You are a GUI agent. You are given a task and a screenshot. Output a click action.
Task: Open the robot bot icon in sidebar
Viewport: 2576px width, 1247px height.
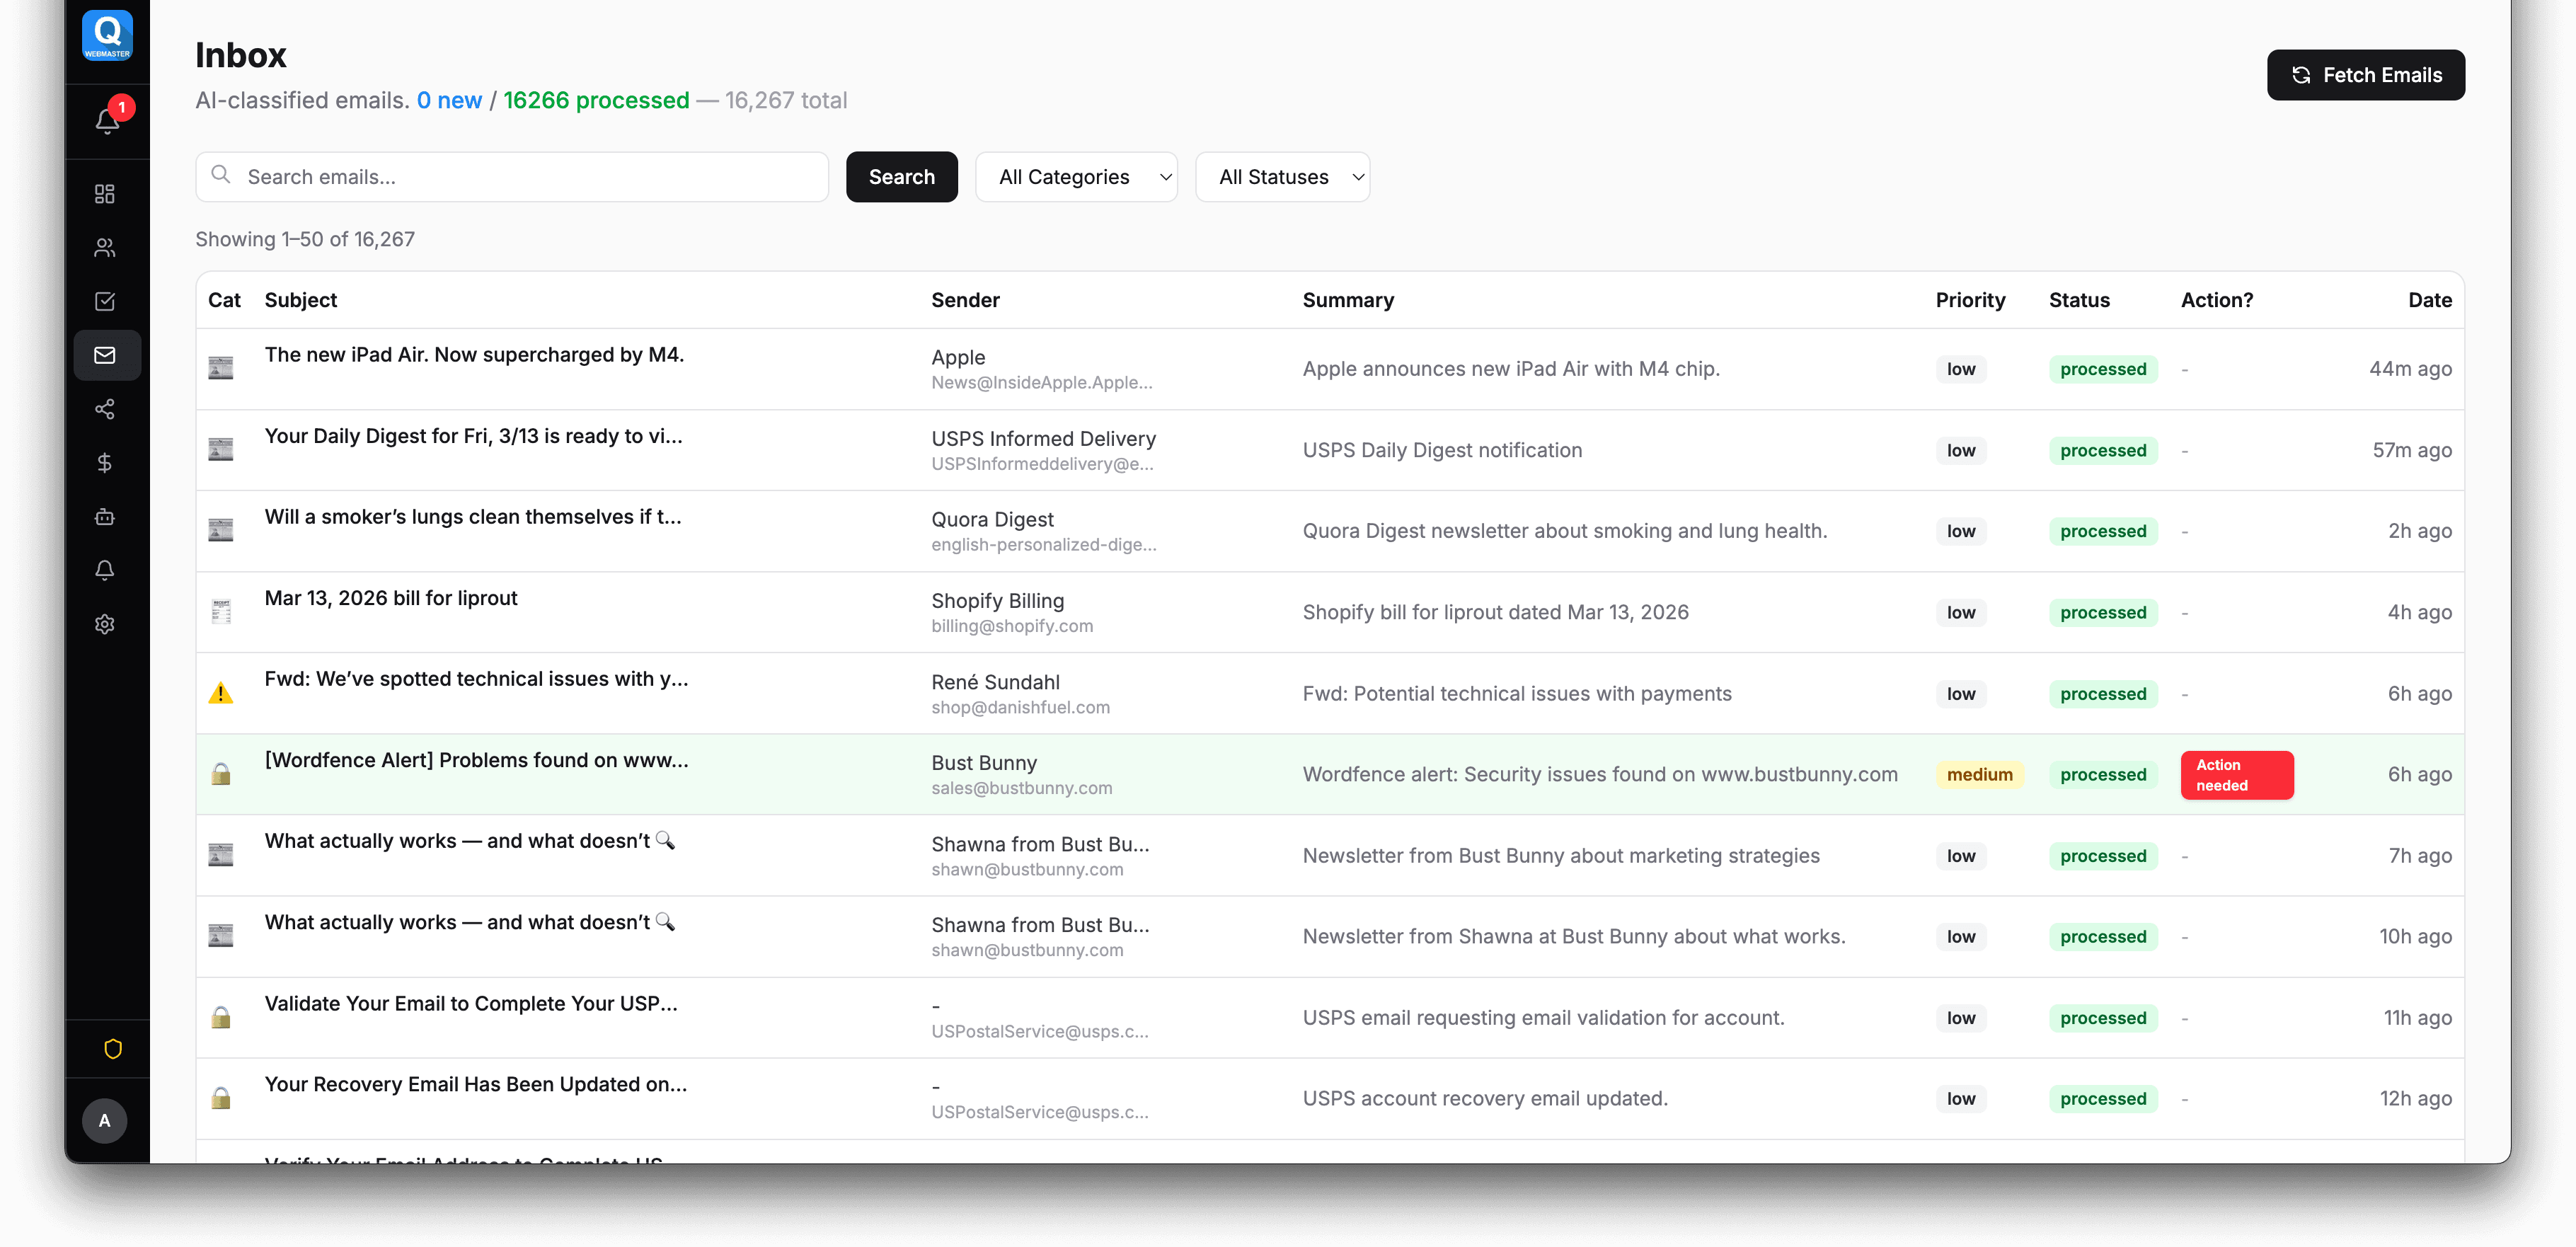105,517
